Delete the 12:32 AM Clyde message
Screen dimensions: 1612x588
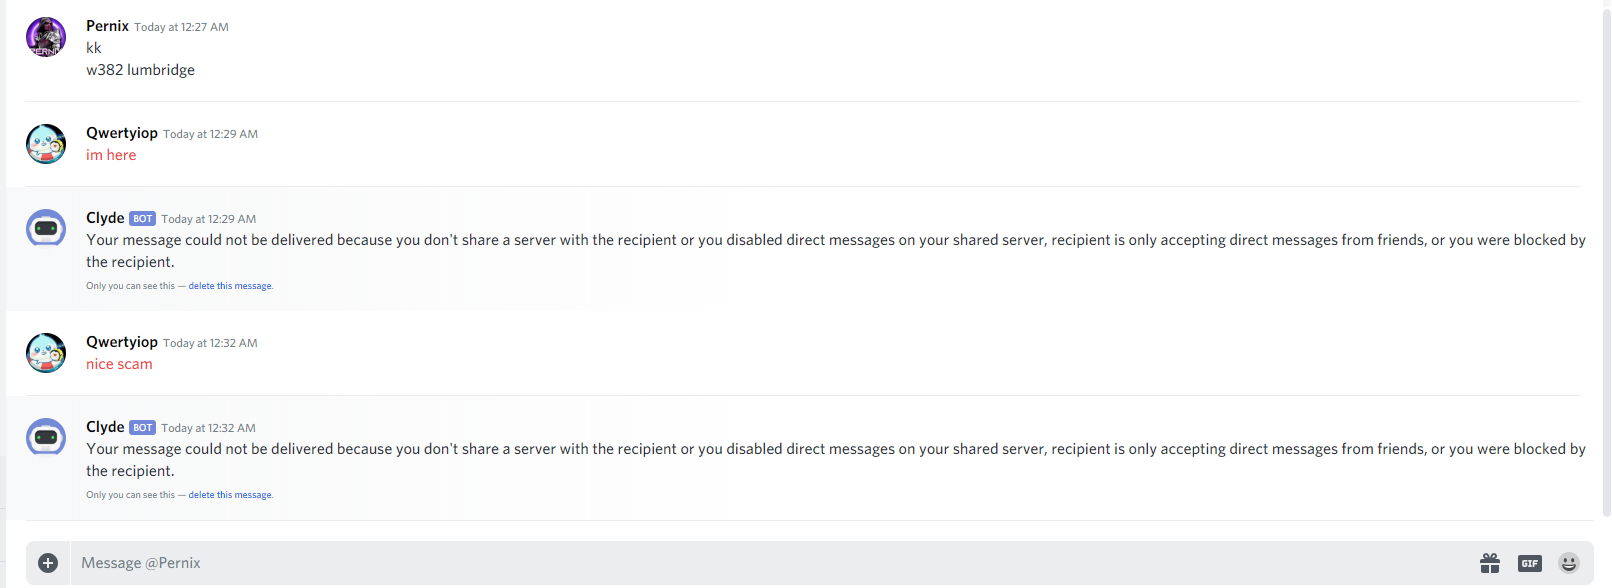coord(230,495)
